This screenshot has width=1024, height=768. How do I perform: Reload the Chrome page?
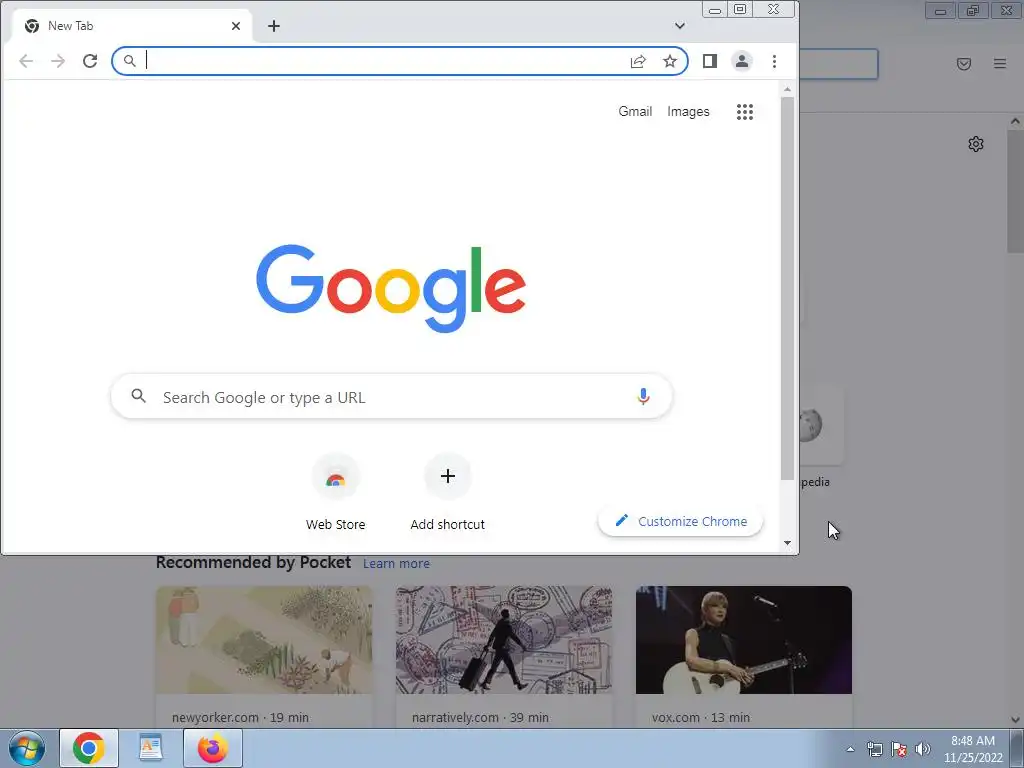(x=90, y=61)
